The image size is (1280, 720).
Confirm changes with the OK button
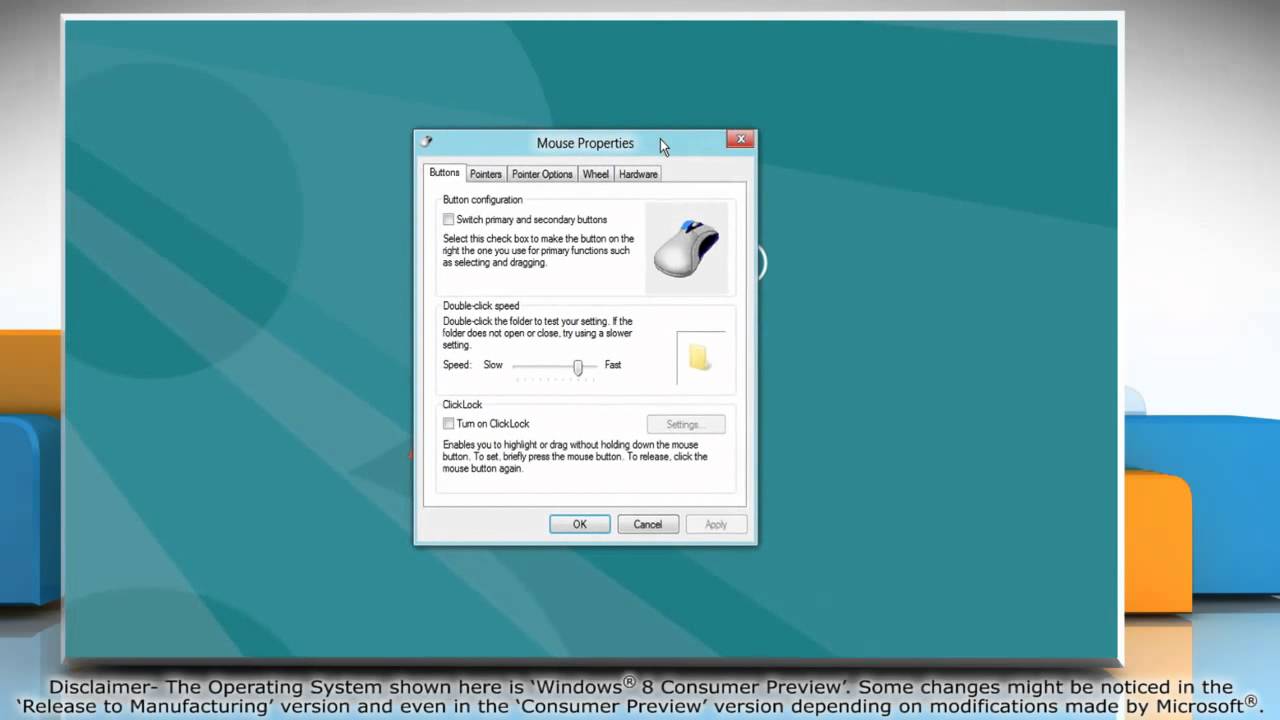pos(579,524)
